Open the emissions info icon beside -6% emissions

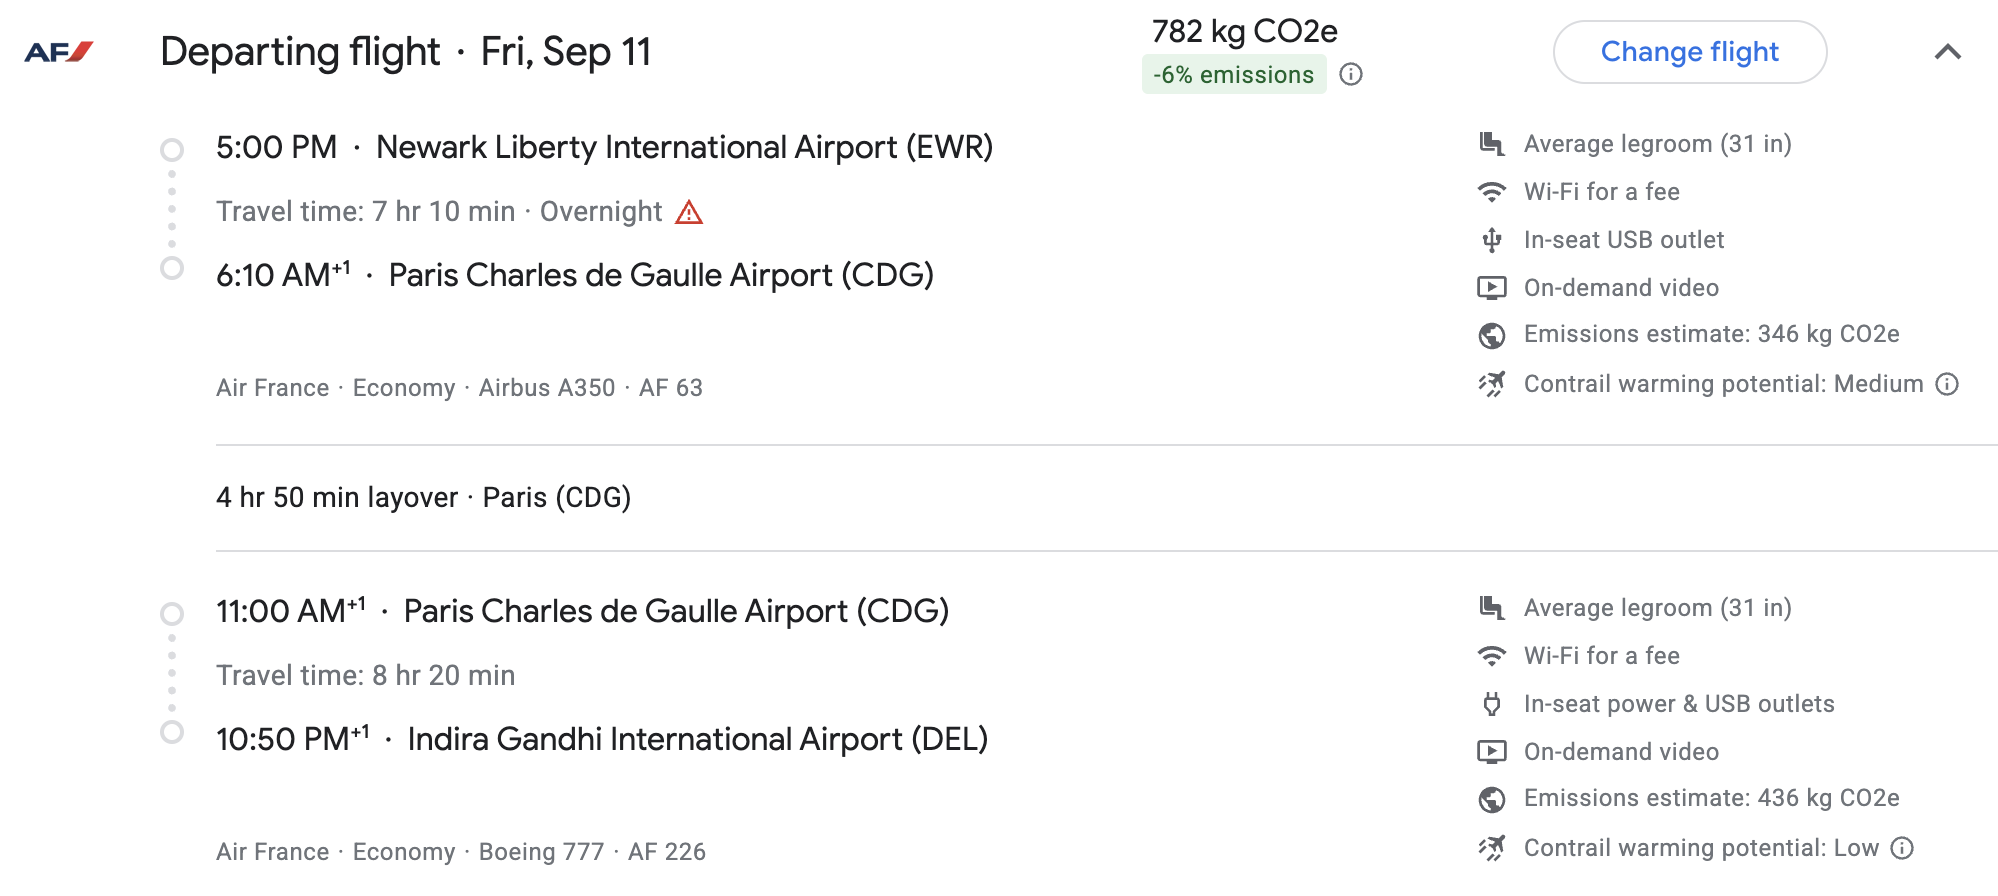(1351, 75)
